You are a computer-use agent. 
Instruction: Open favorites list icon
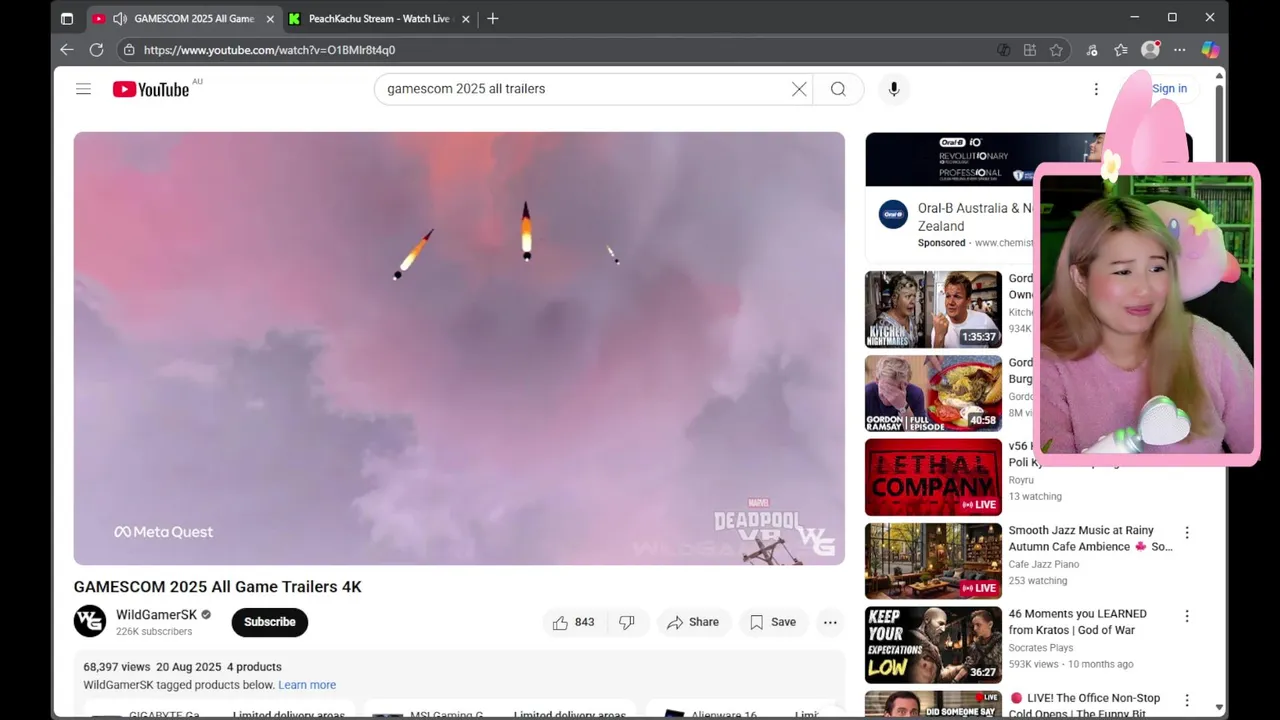point(1121,50)
